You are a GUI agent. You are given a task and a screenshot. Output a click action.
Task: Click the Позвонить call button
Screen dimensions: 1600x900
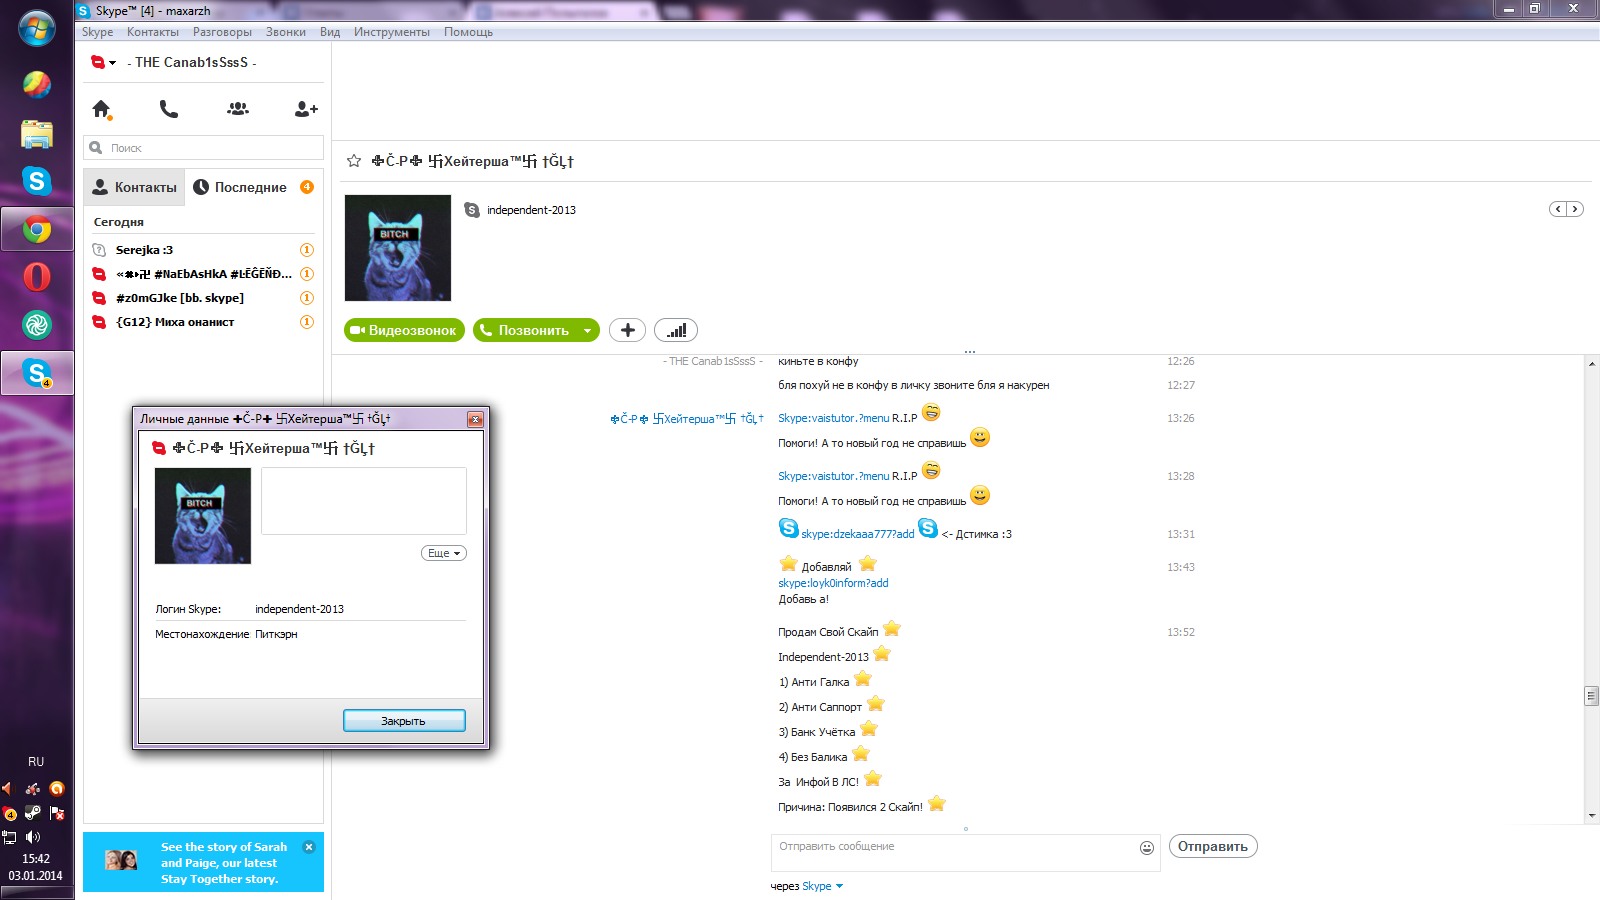point(525,330)
